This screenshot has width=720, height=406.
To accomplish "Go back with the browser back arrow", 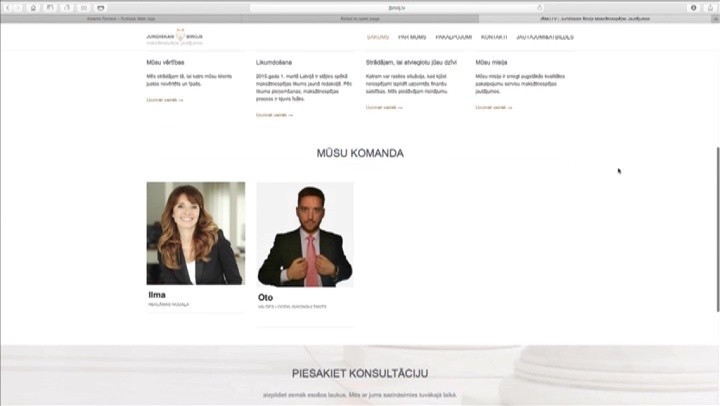I will 8,8.
